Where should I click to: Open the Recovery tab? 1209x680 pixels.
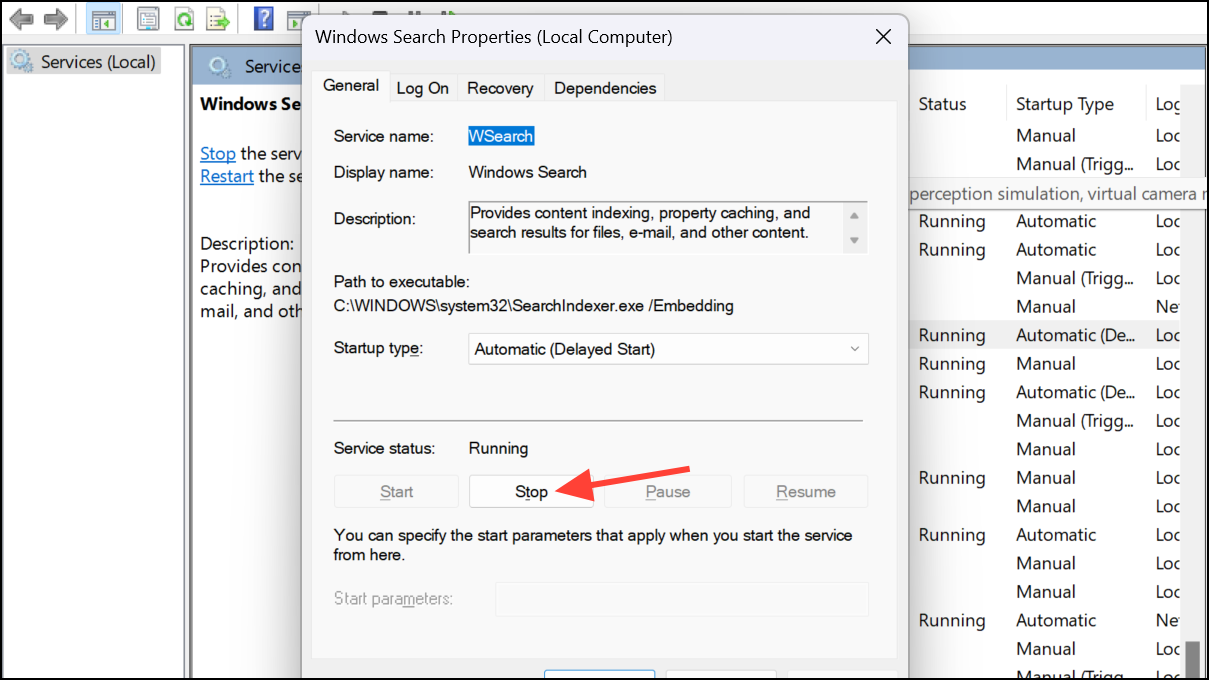[500, 88]
